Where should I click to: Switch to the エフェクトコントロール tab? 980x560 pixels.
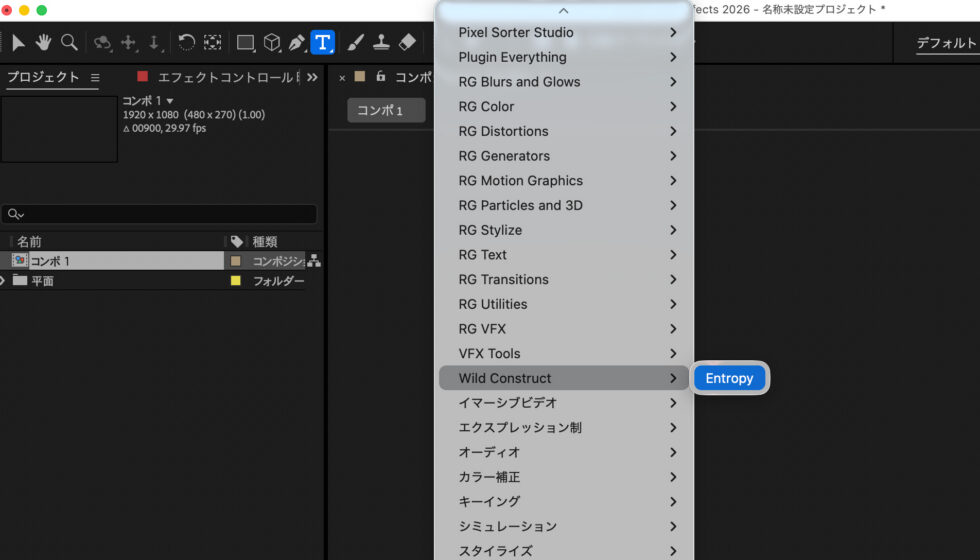point(228,78)
